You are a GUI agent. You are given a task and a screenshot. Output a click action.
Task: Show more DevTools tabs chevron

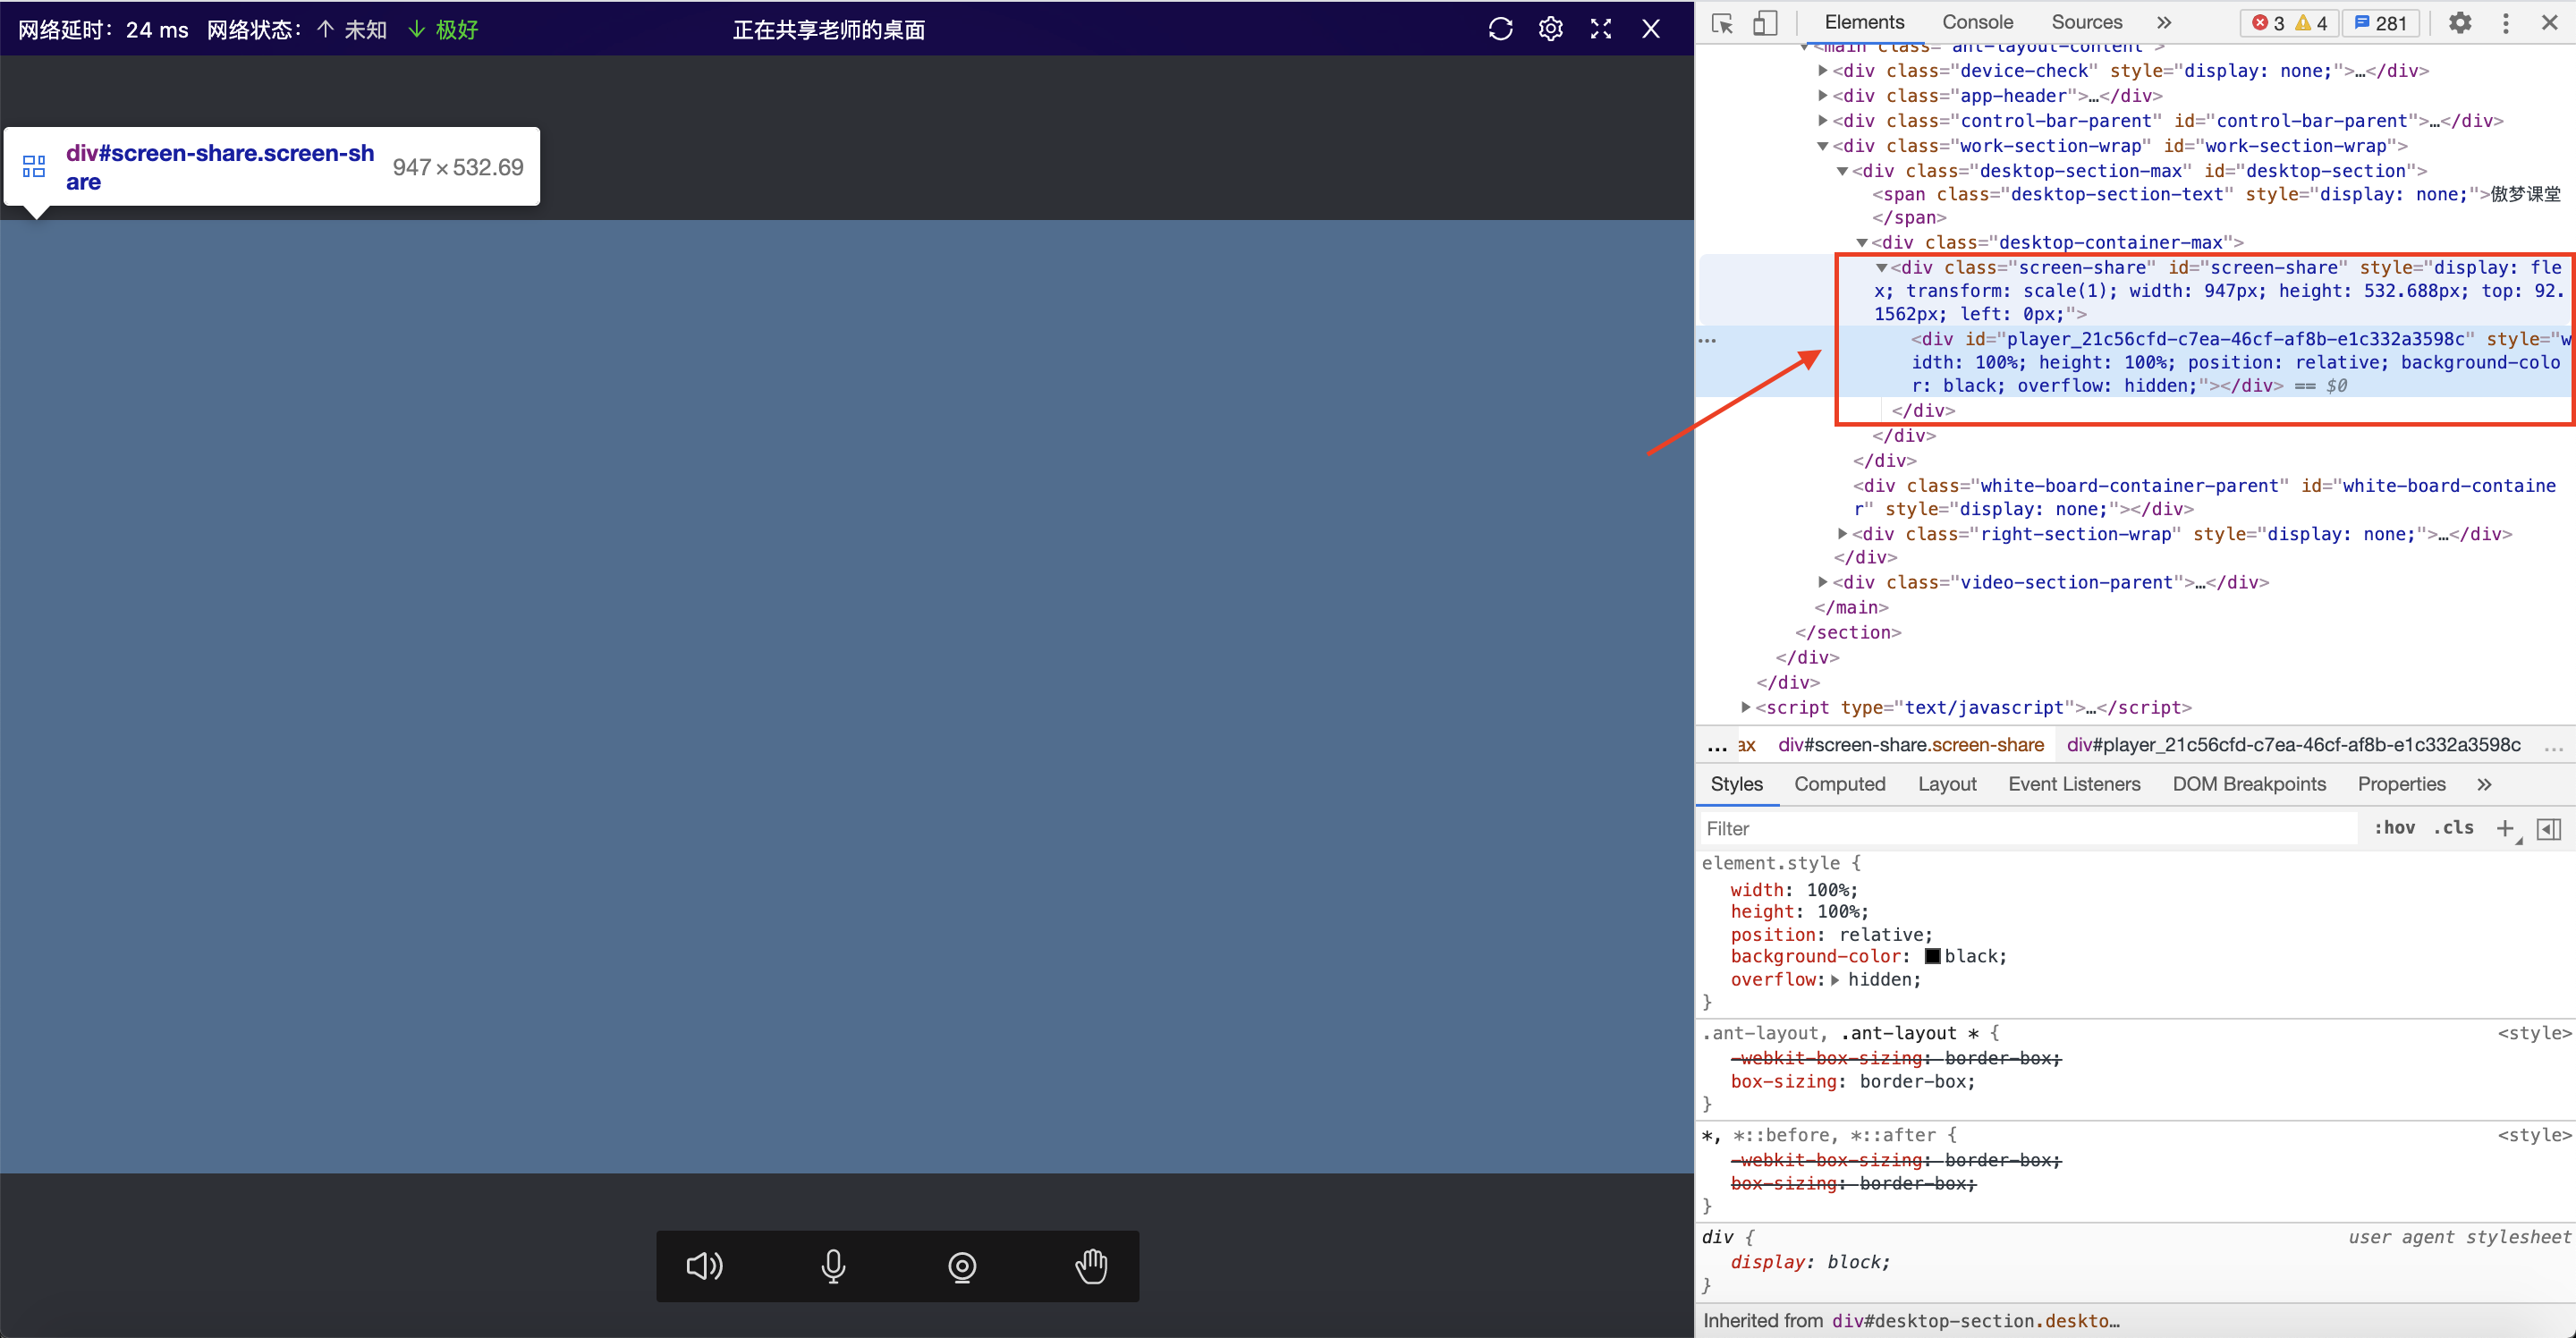coord(2164,22)
